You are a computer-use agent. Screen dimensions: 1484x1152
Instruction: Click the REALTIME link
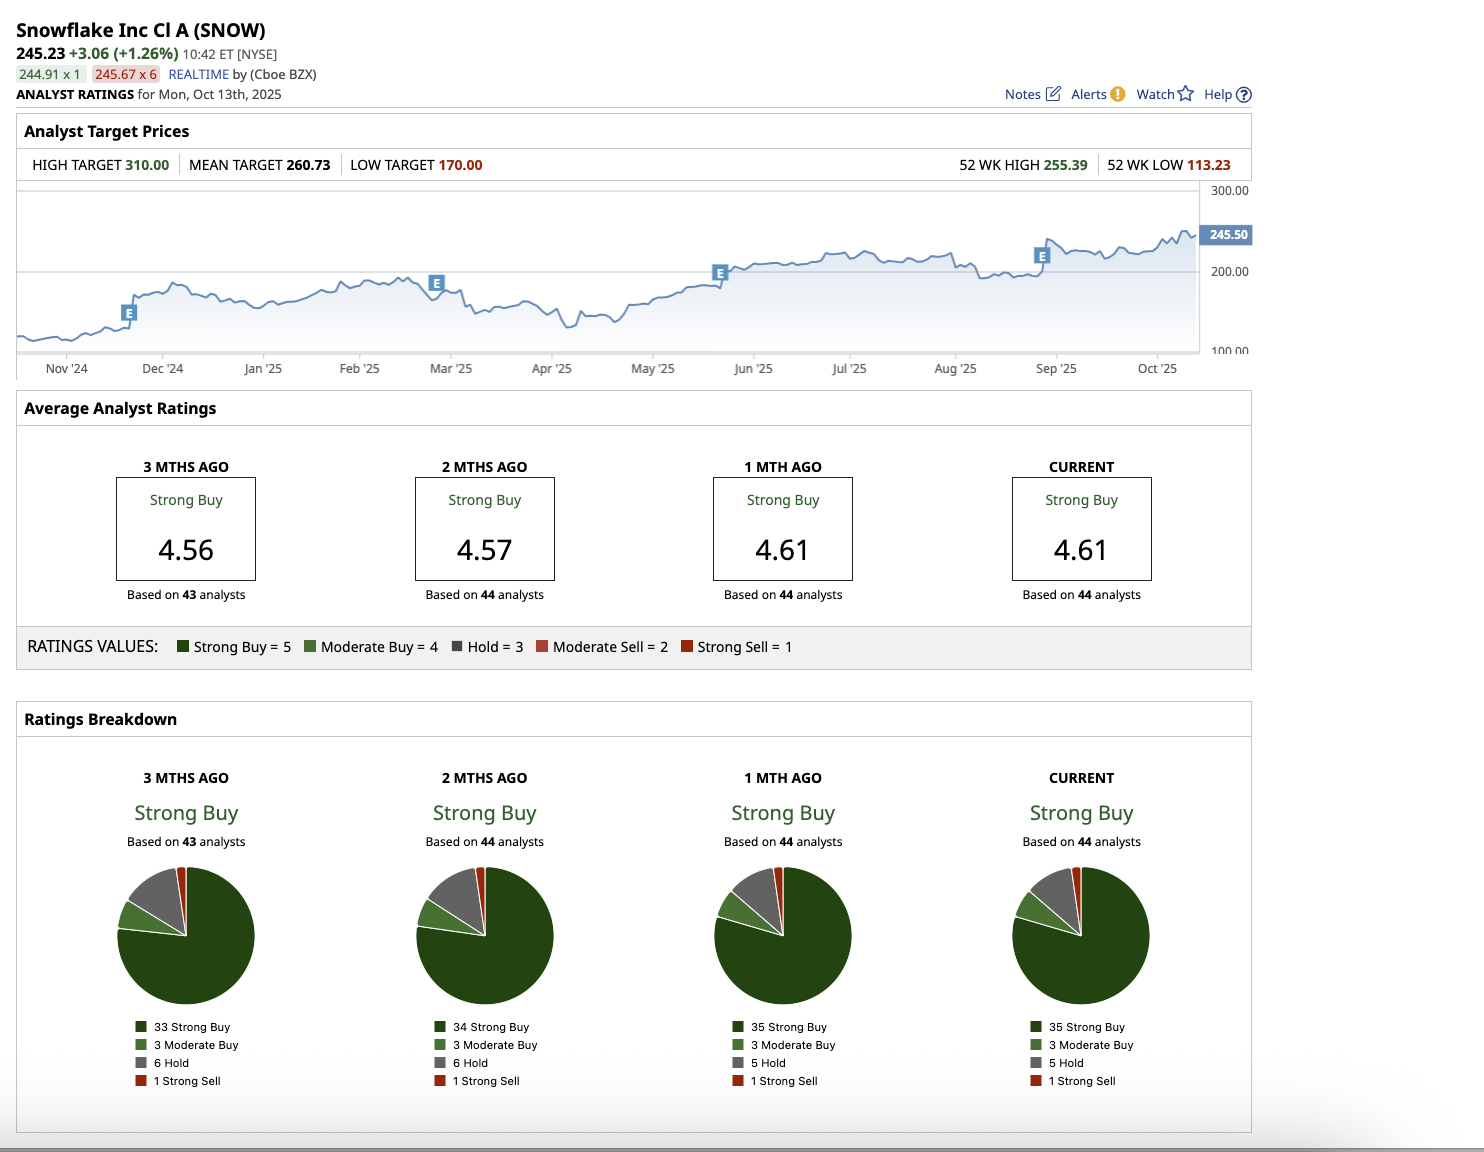198,74
